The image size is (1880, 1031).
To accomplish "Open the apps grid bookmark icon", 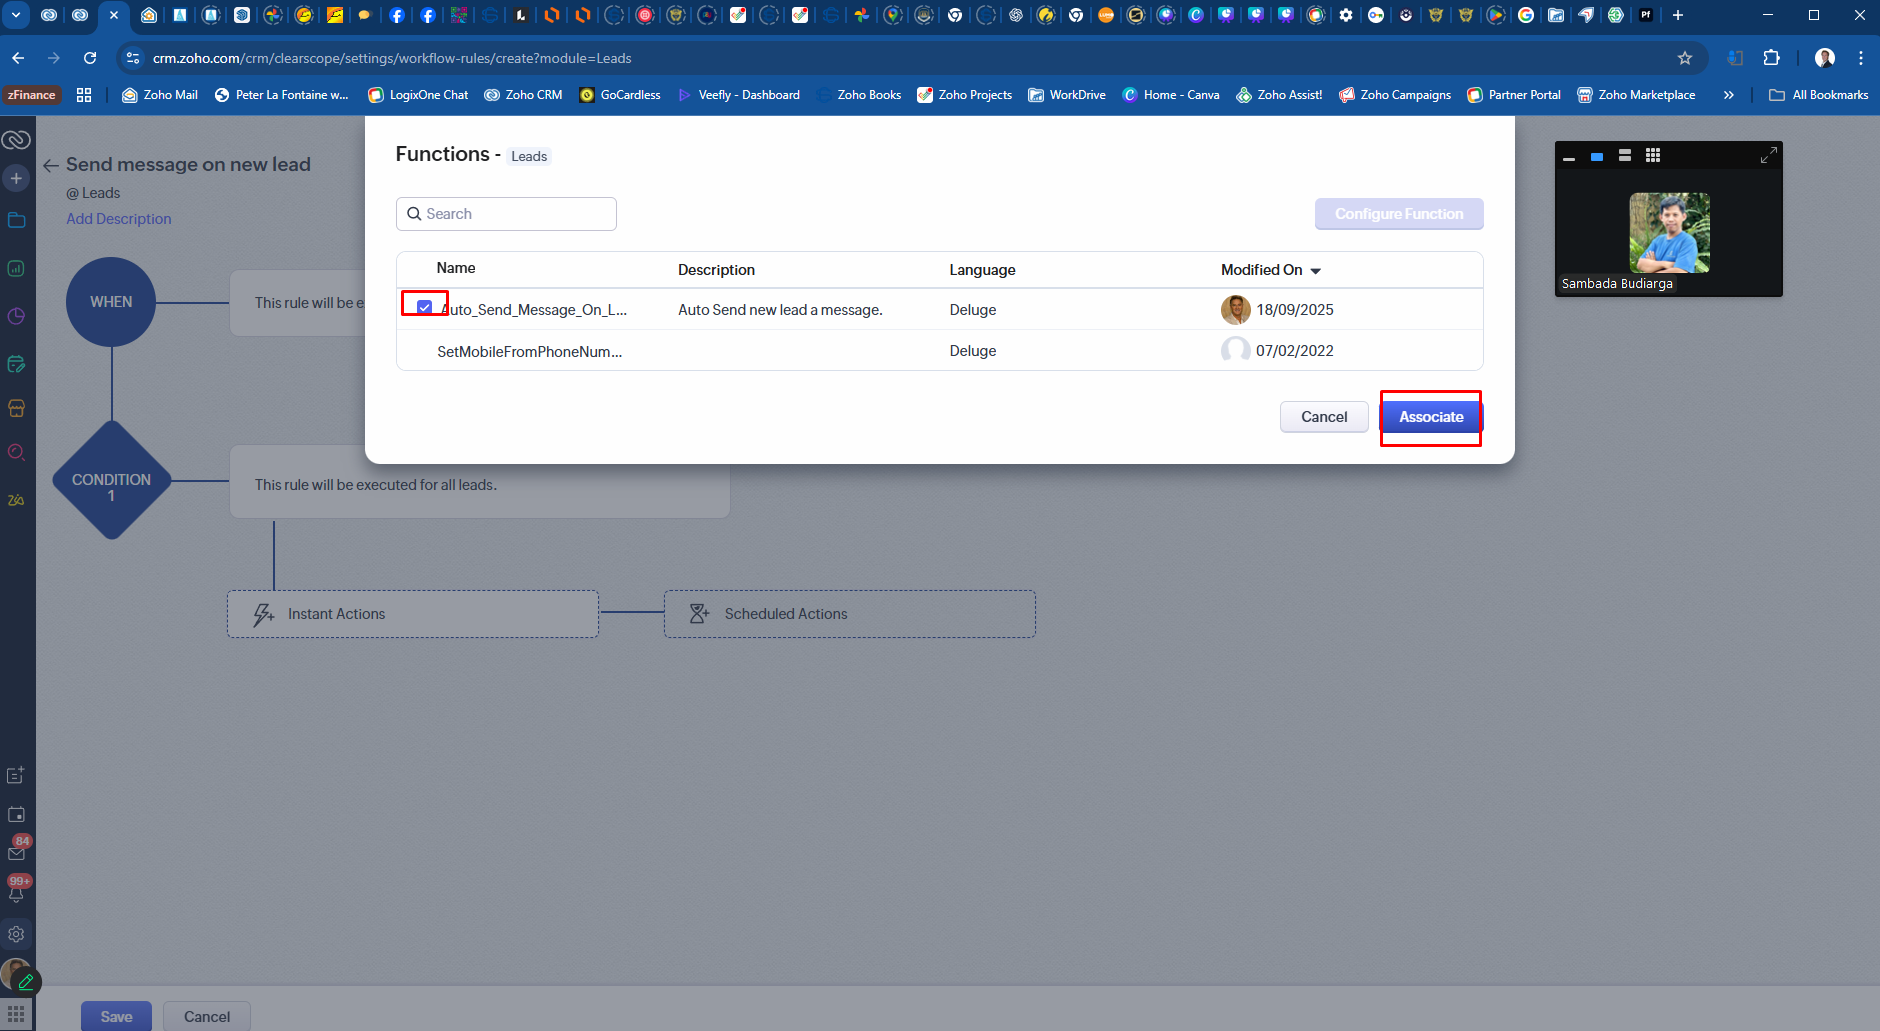I will pos(84,95).
